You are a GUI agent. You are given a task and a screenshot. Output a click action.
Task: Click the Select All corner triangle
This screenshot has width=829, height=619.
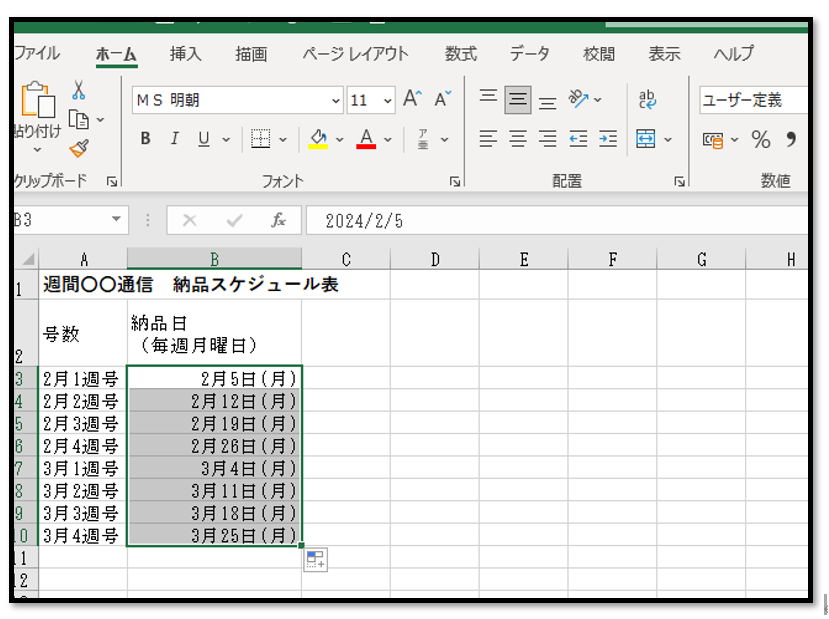point(28,260)
